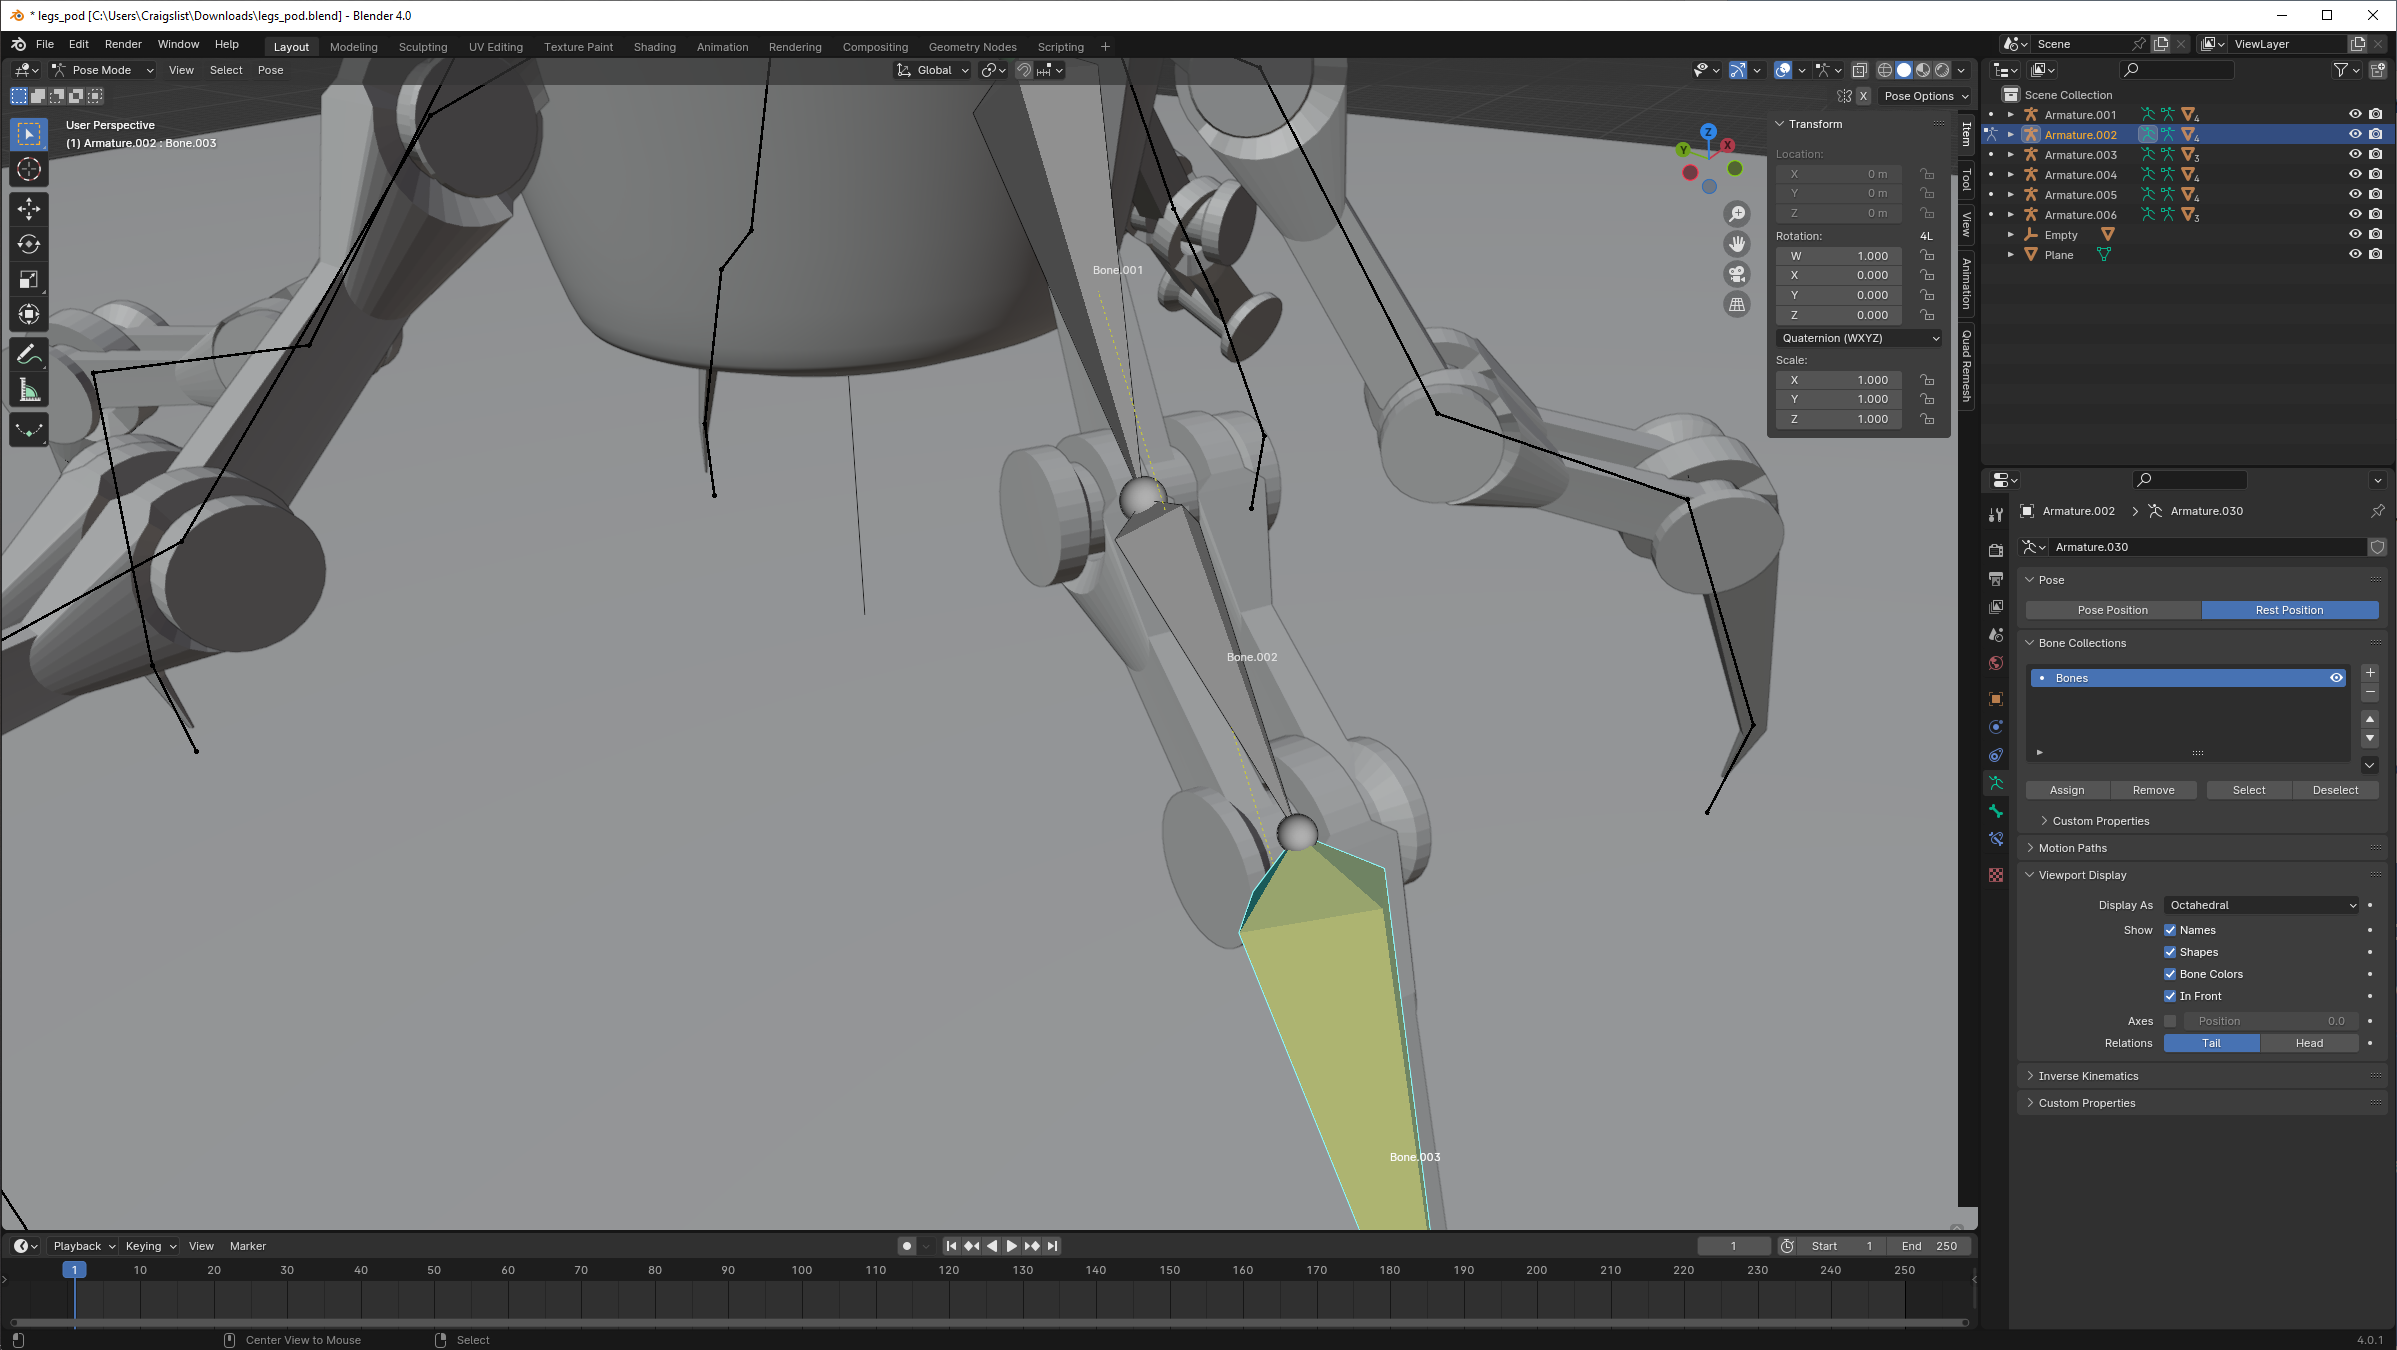Viewport: 2397px width, 1350px height.
Task: Open the Pose Options dropdown
Action: pos(1925,96)
